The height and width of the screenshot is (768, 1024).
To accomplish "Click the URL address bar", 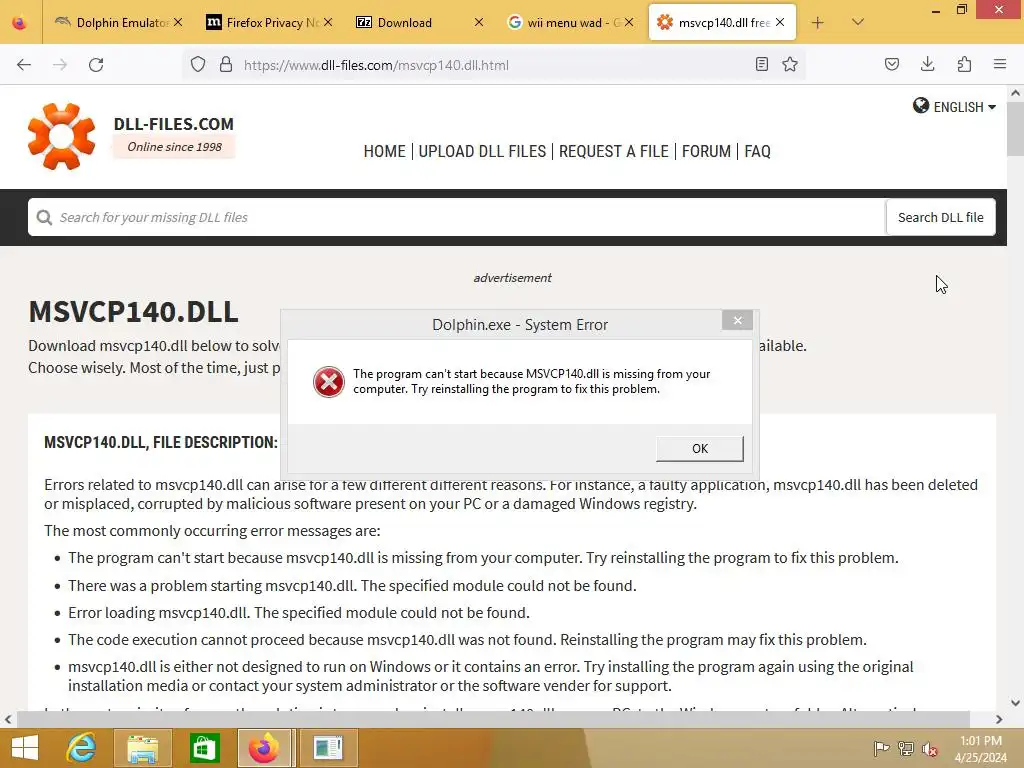I will (493, 65).
